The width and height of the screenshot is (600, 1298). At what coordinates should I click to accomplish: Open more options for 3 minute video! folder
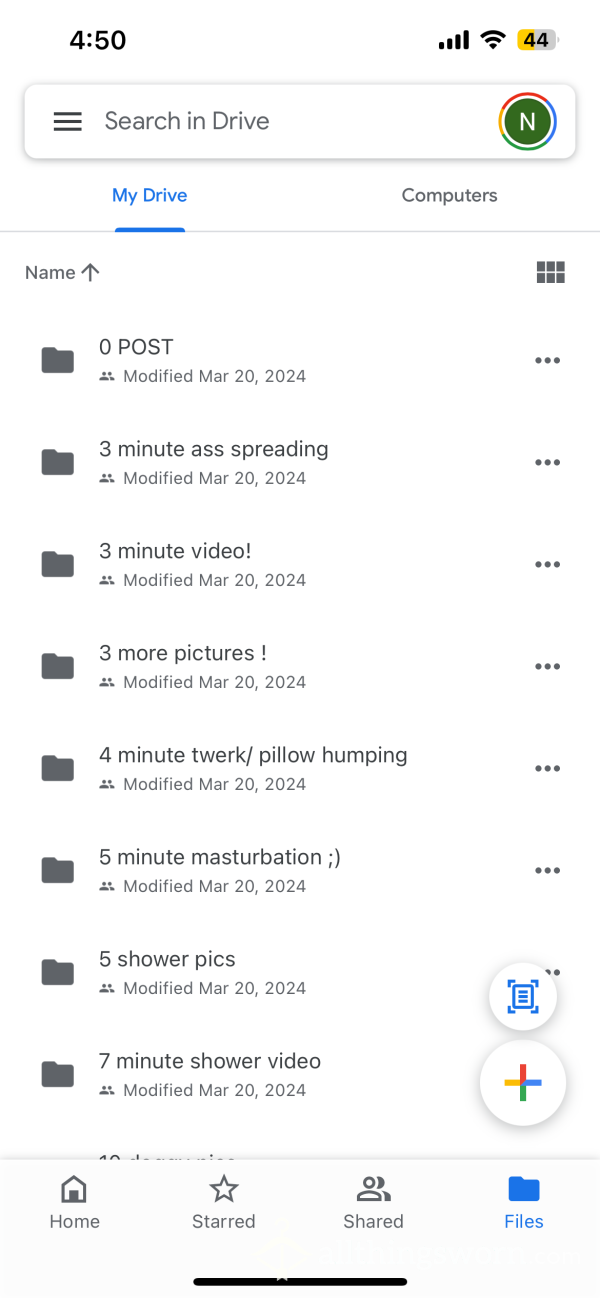coord(547,565)
